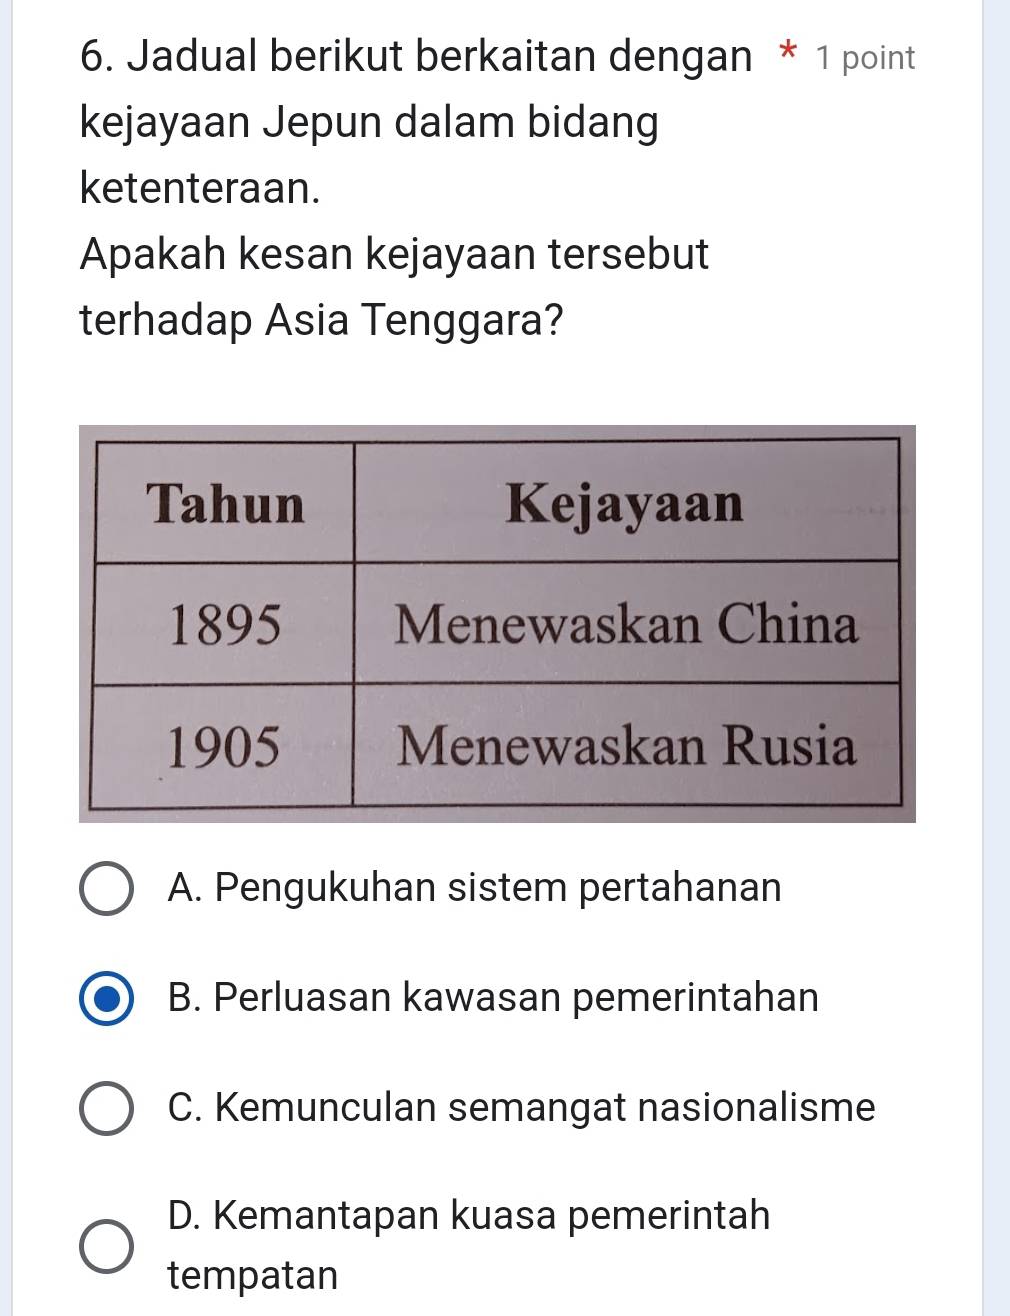Viewport: 1010px width, 1316px height.
Task: Click the 'Tahun' table header in image
Action: coord(226,504)
